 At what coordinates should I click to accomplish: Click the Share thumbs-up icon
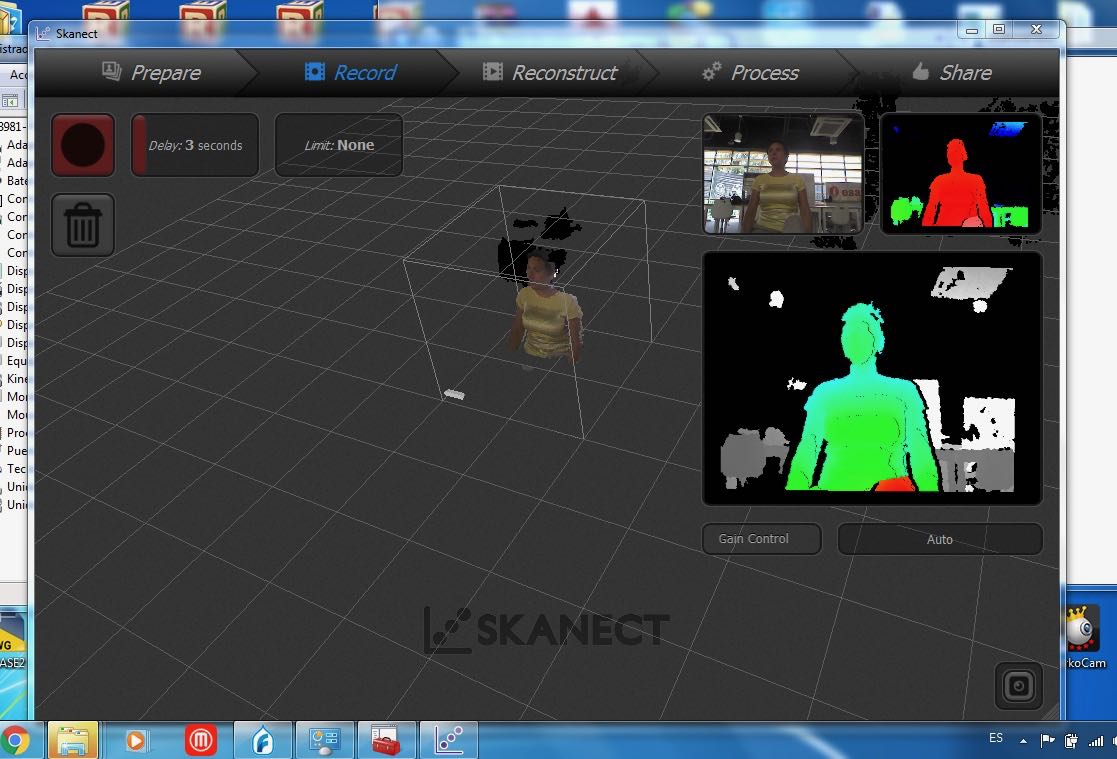pos(920,71)
